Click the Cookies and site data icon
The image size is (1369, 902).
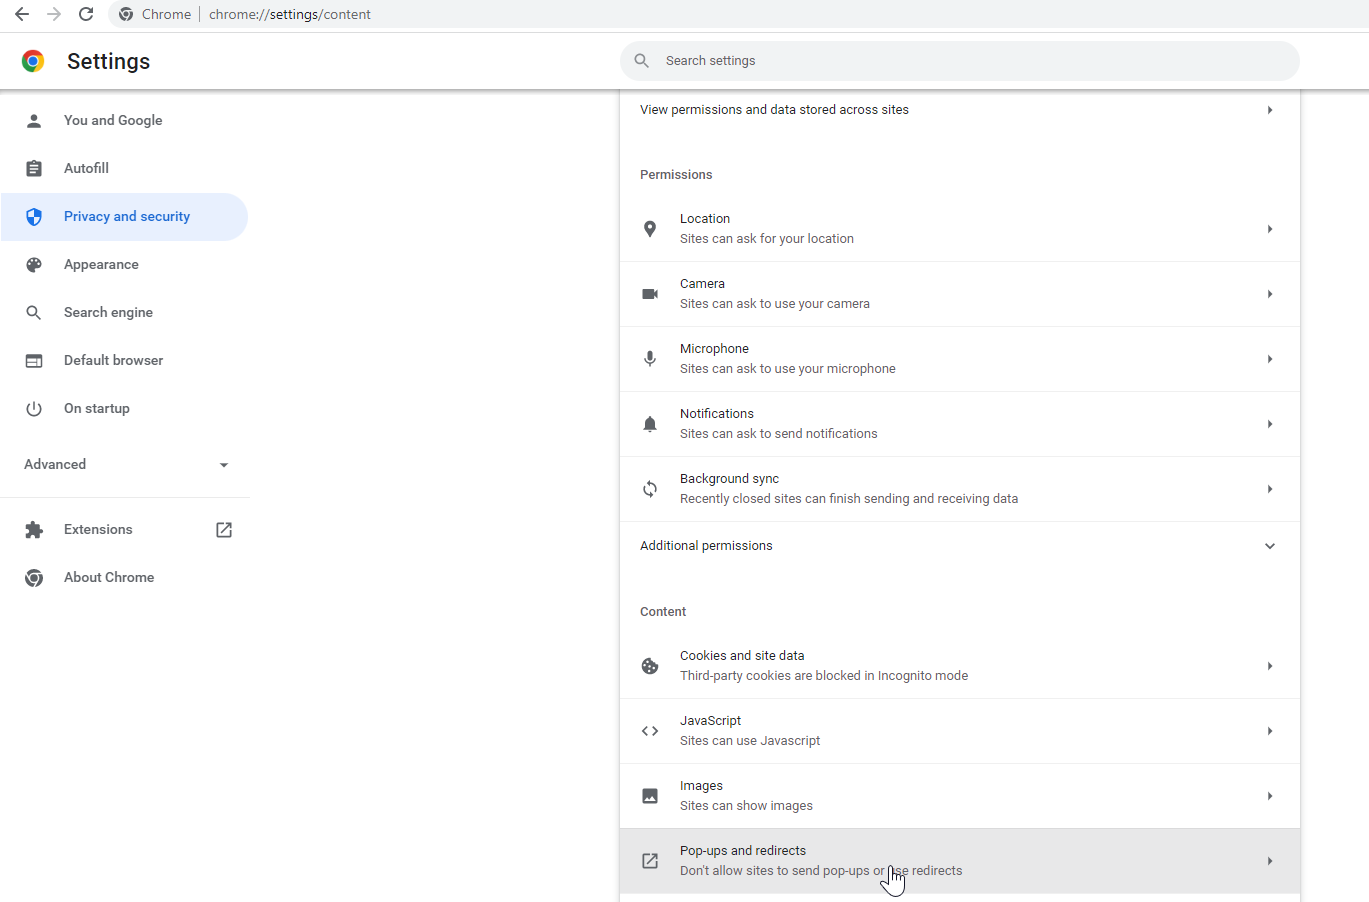650,665
